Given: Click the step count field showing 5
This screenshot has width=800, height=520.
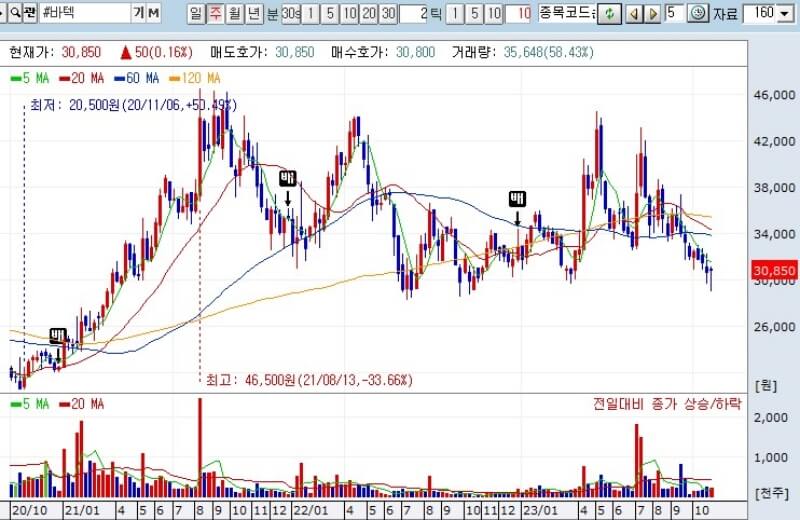Looking at the screenshot, I should 673,13.
